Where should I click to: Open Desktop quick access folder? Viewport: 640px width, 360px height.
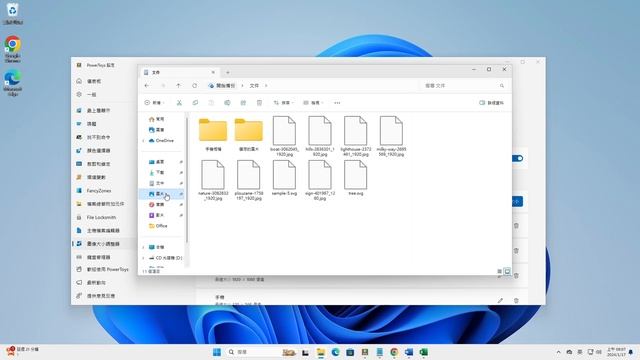click(157, 162)
